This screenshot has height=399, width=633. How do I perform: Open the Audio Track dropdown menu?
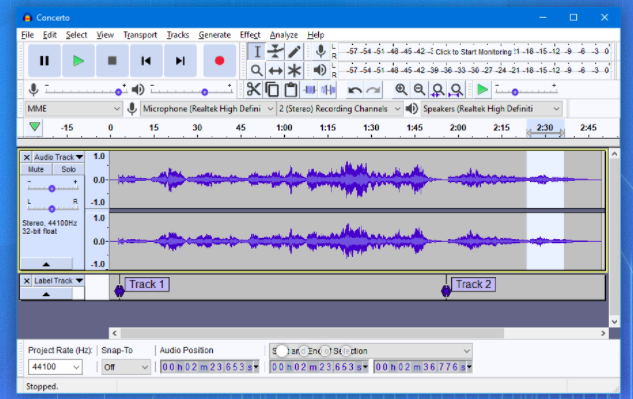(x=58, y=157)
